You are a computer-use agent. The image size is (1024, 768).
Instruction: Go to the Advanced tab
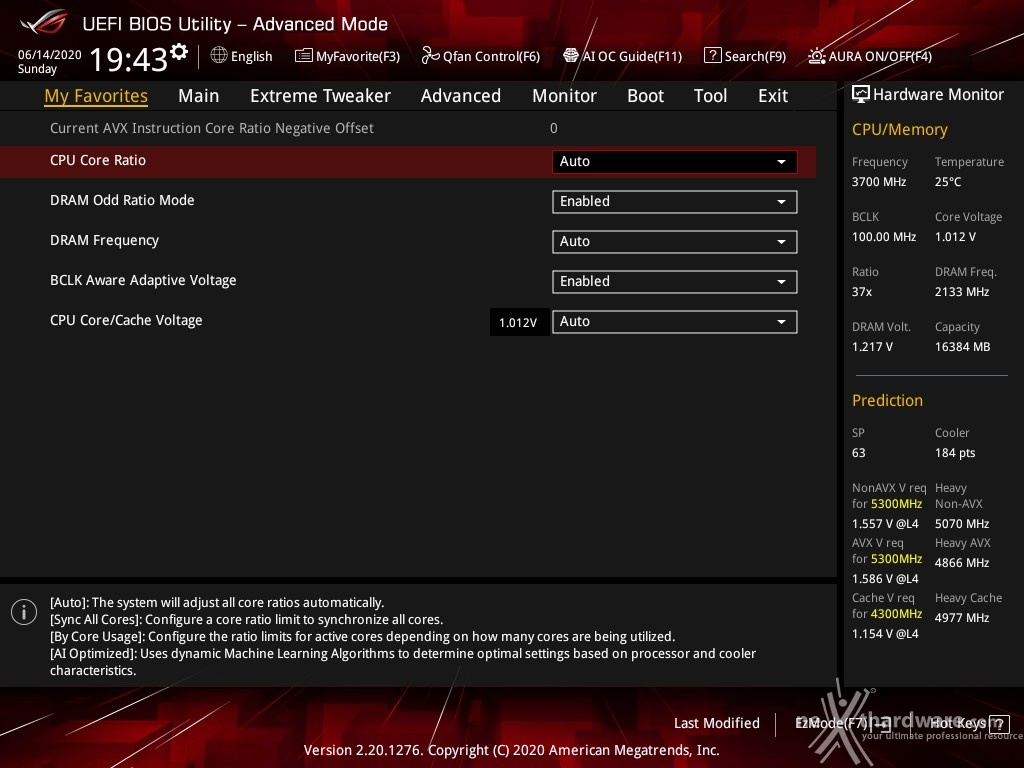click(461, 96)
